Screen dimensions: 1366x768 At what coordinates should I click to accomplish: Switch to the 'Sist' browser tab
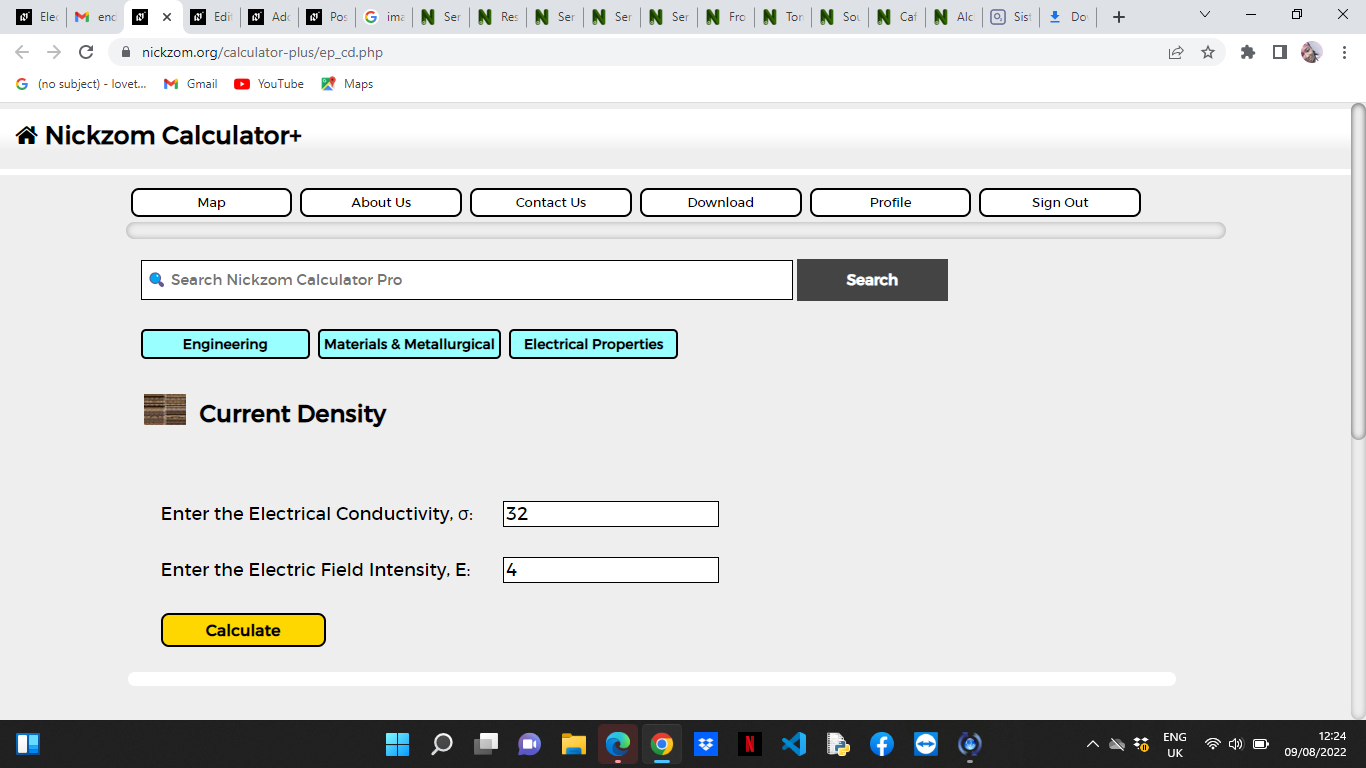coord(1010,17)
